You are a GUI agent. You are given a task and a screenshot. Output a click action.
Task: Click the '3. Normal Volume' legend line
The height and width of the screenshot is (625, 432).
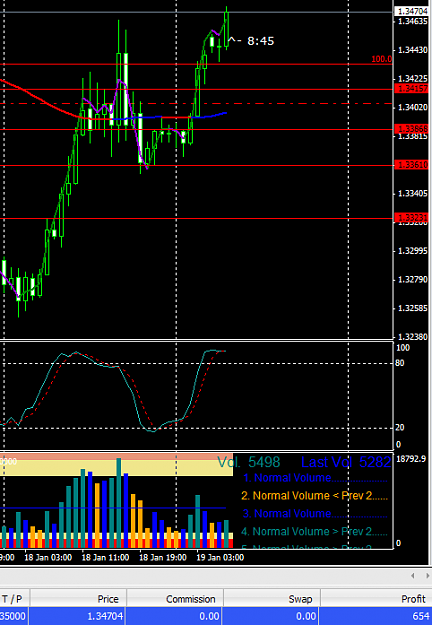[x=315, y=513]
